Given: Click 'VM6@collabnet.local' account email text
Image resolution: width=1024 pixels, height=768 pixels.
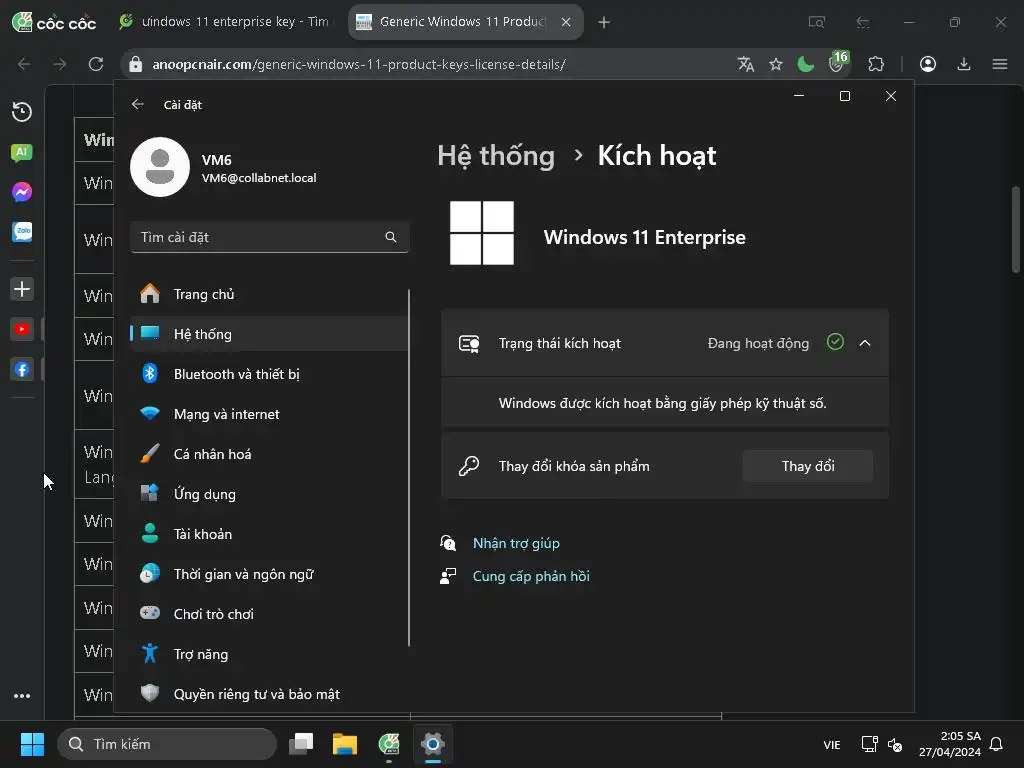Looking at the screenshot, I should (259, 178).
